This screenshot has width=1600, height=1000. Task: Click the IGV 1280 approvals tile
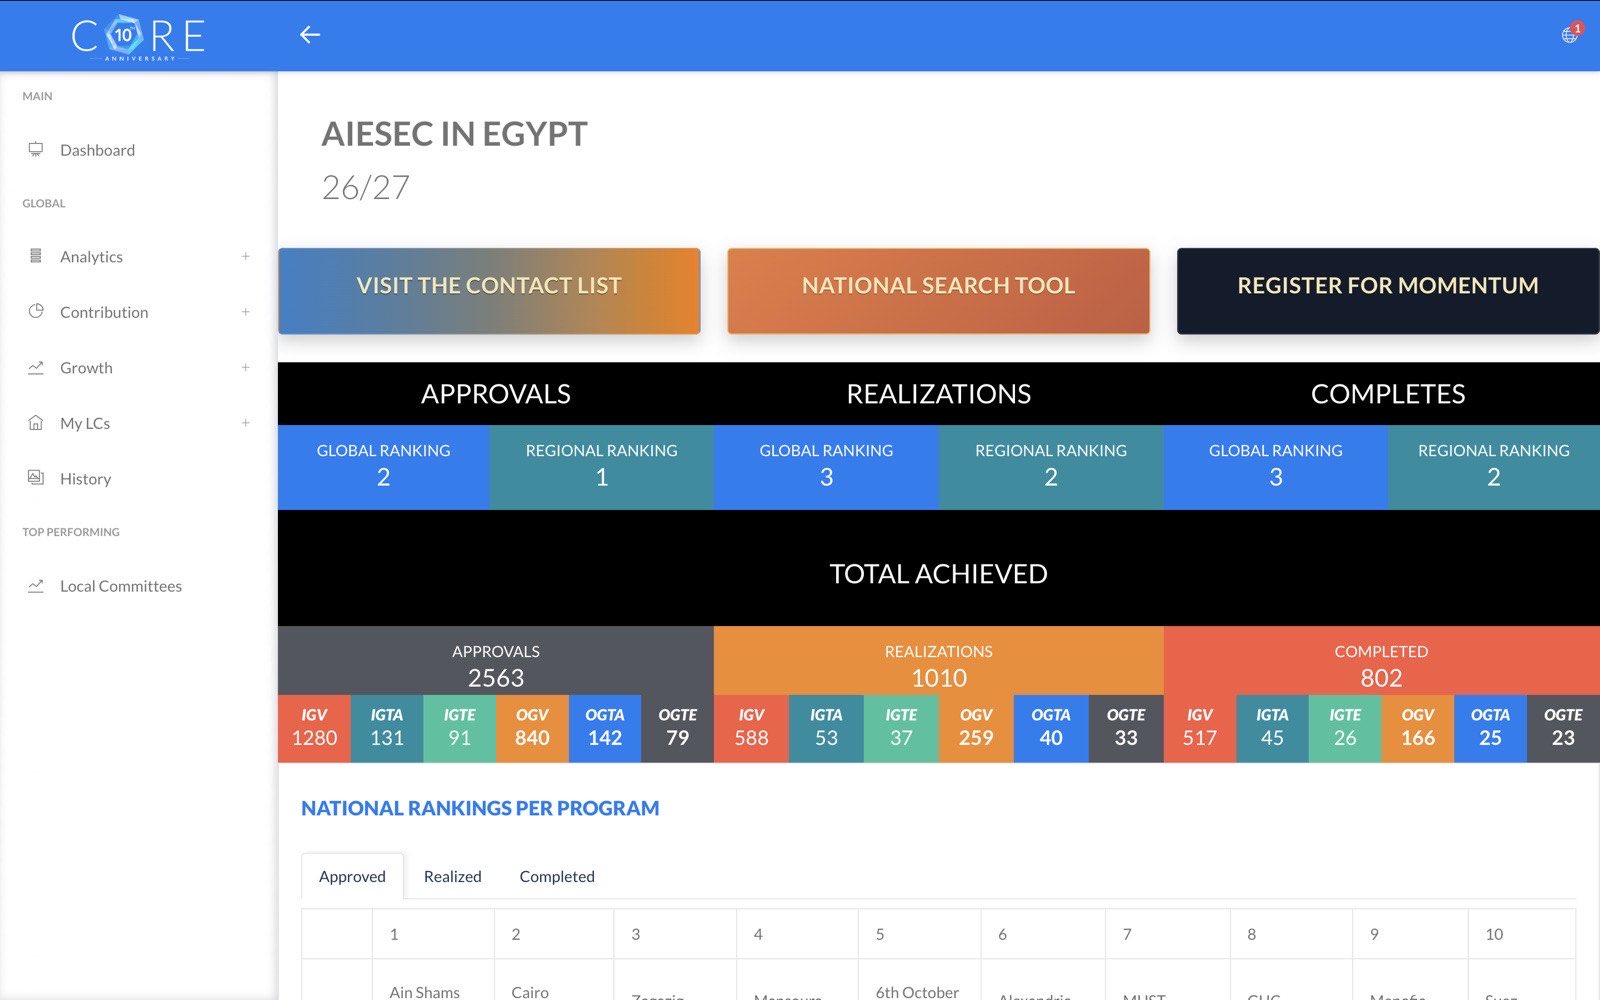point(314,729)
